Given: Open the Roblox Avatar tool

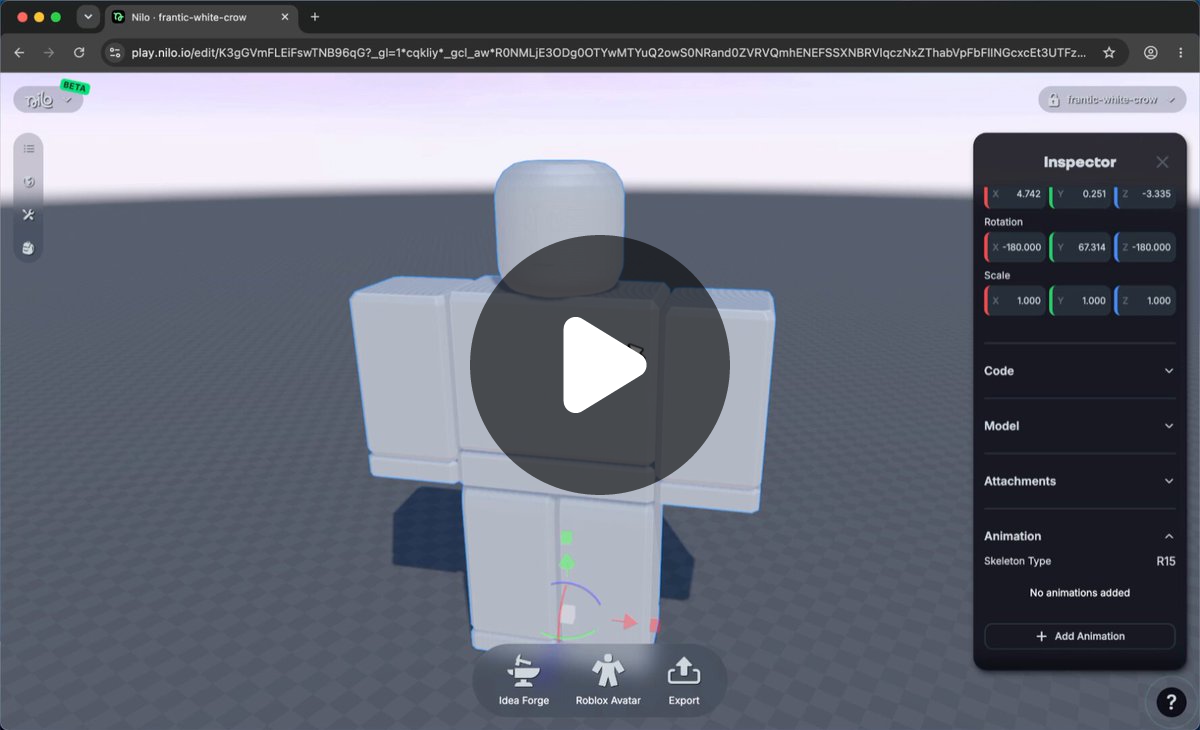Looking at the screenshot, I should click(608, 680).
